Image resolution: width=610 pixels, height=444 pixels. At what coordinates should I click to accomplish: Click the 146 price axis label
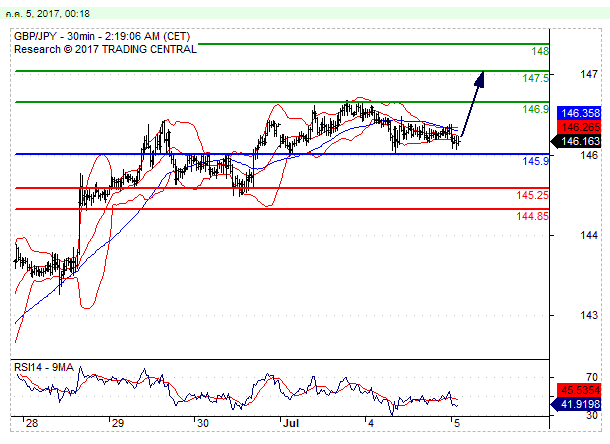click(x=589, y=155)
